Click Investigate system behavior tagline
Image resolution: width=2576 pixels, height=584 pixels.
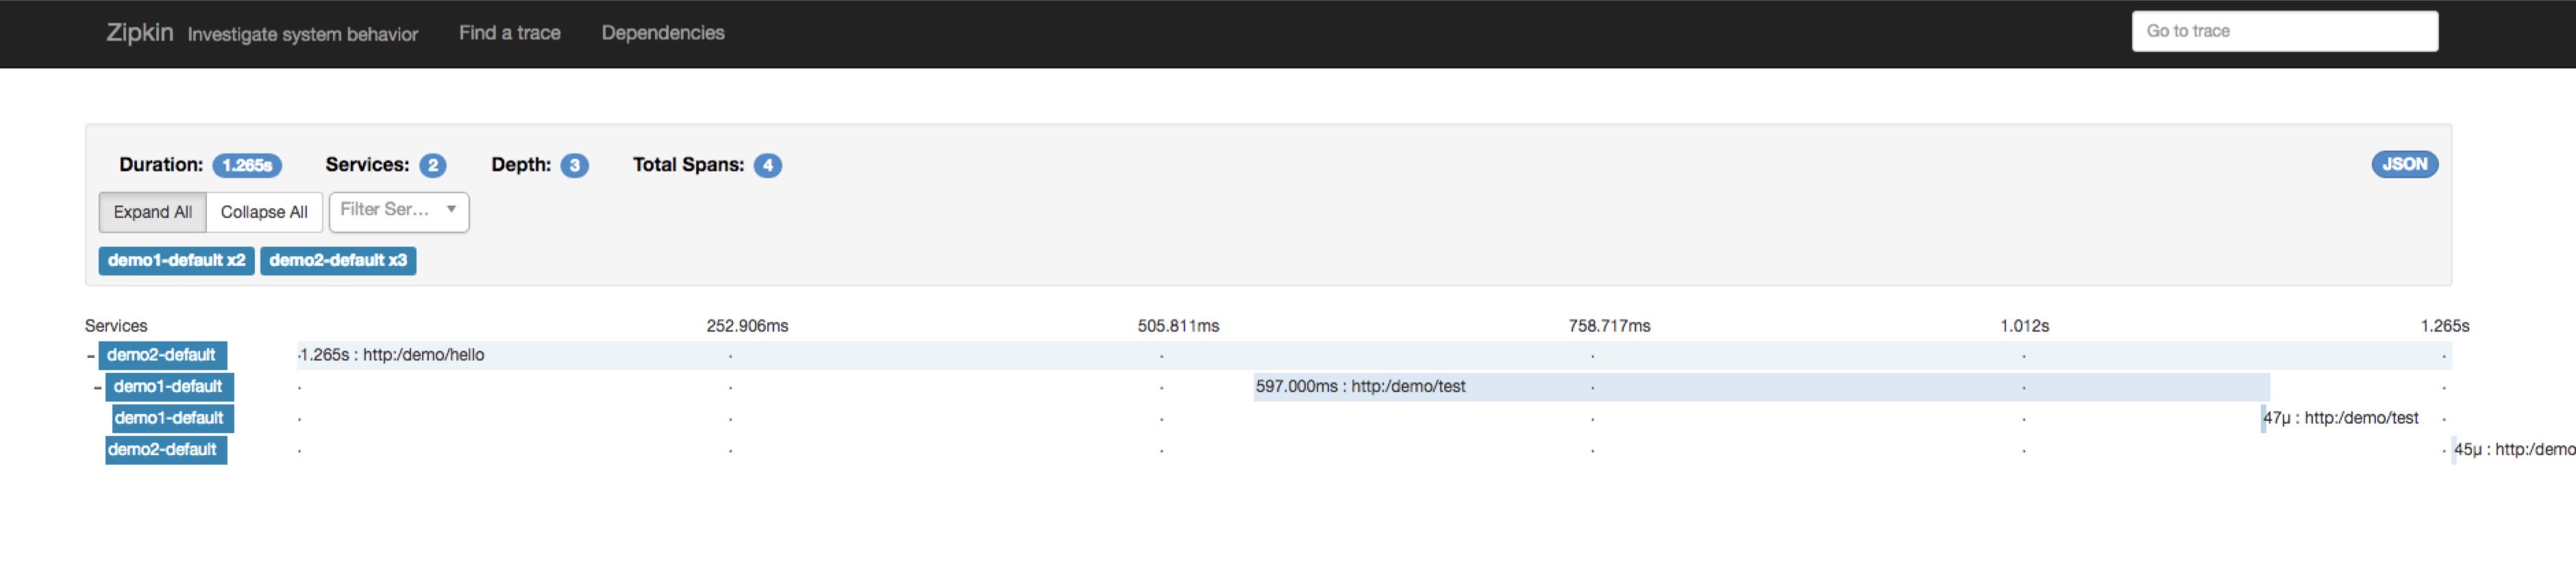click(x=303, y=34)
